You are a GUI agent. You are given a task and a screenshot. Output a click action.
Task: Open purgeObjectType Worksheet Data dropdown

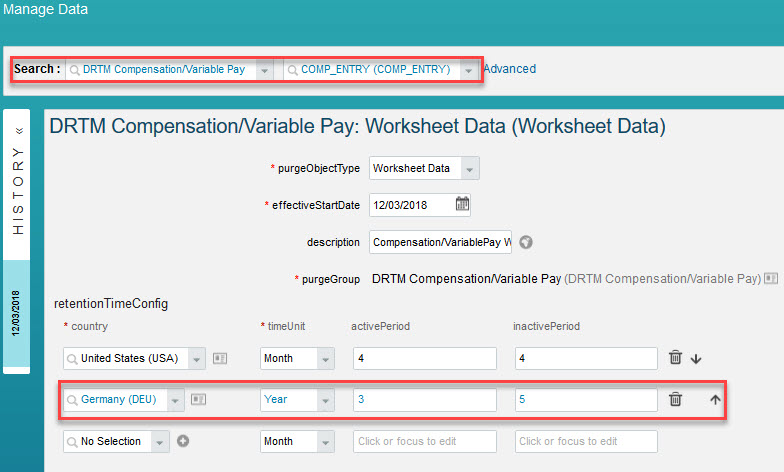coord(470,168)
